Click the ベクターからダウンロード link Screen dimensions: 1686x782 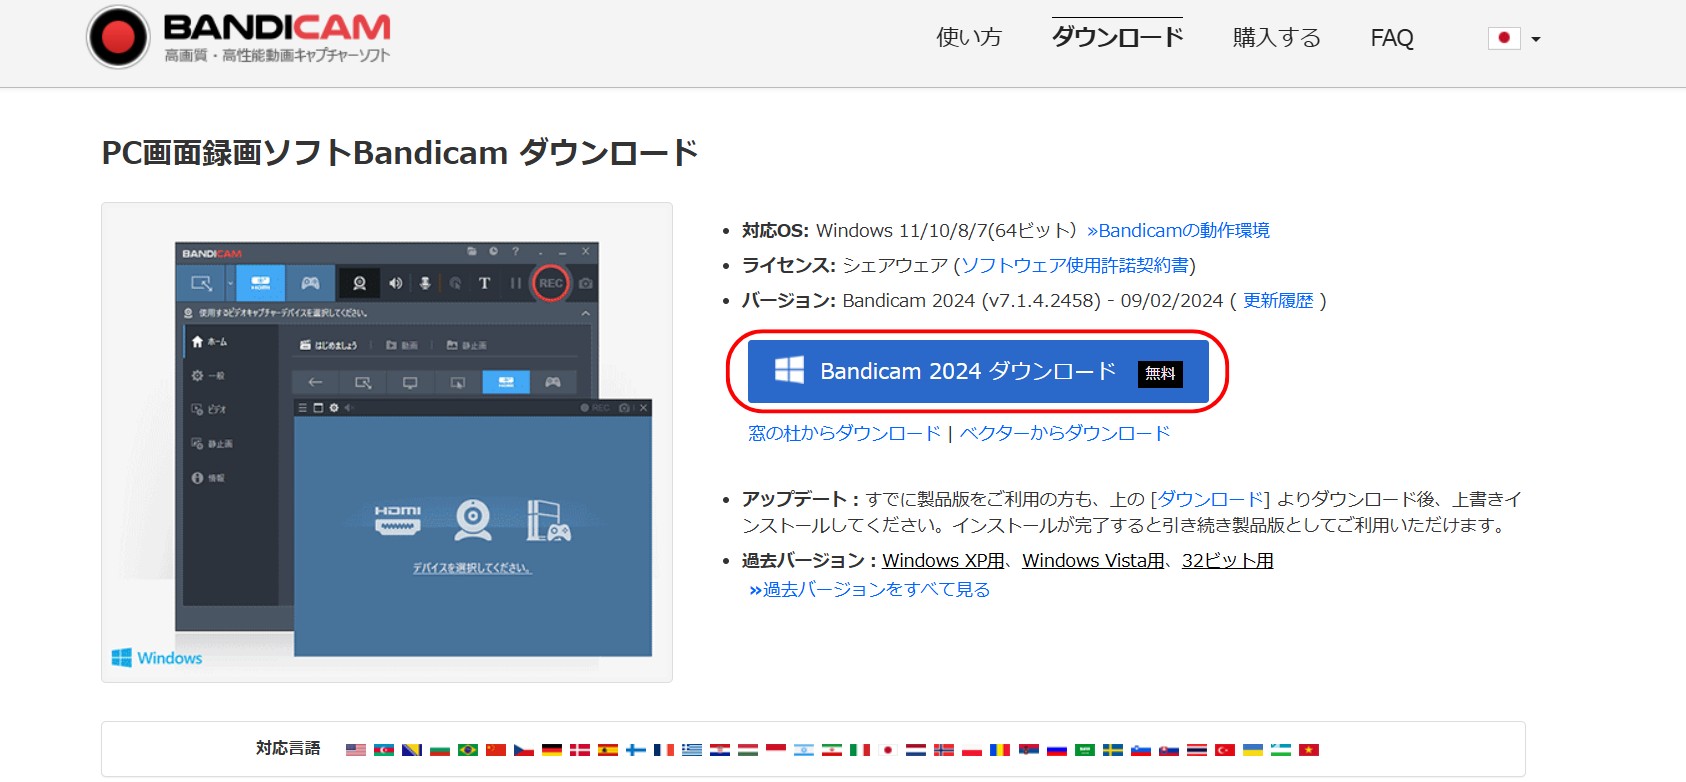pos(1065,434)
